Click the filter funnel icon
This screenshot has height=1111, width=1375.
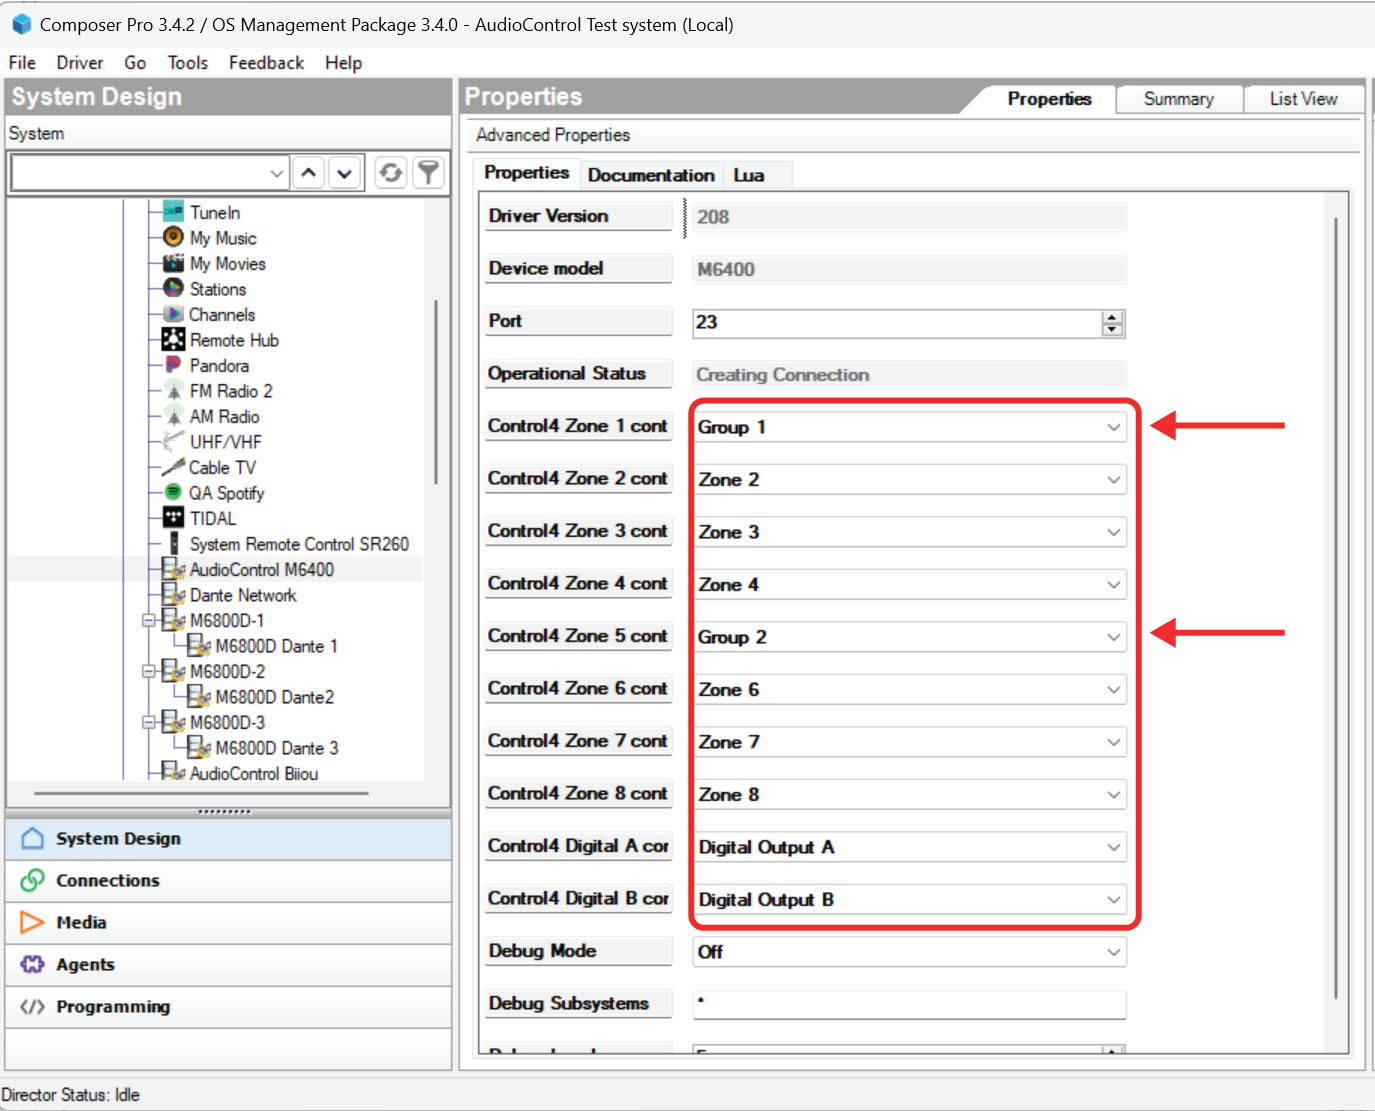click(x=428, y=173)
